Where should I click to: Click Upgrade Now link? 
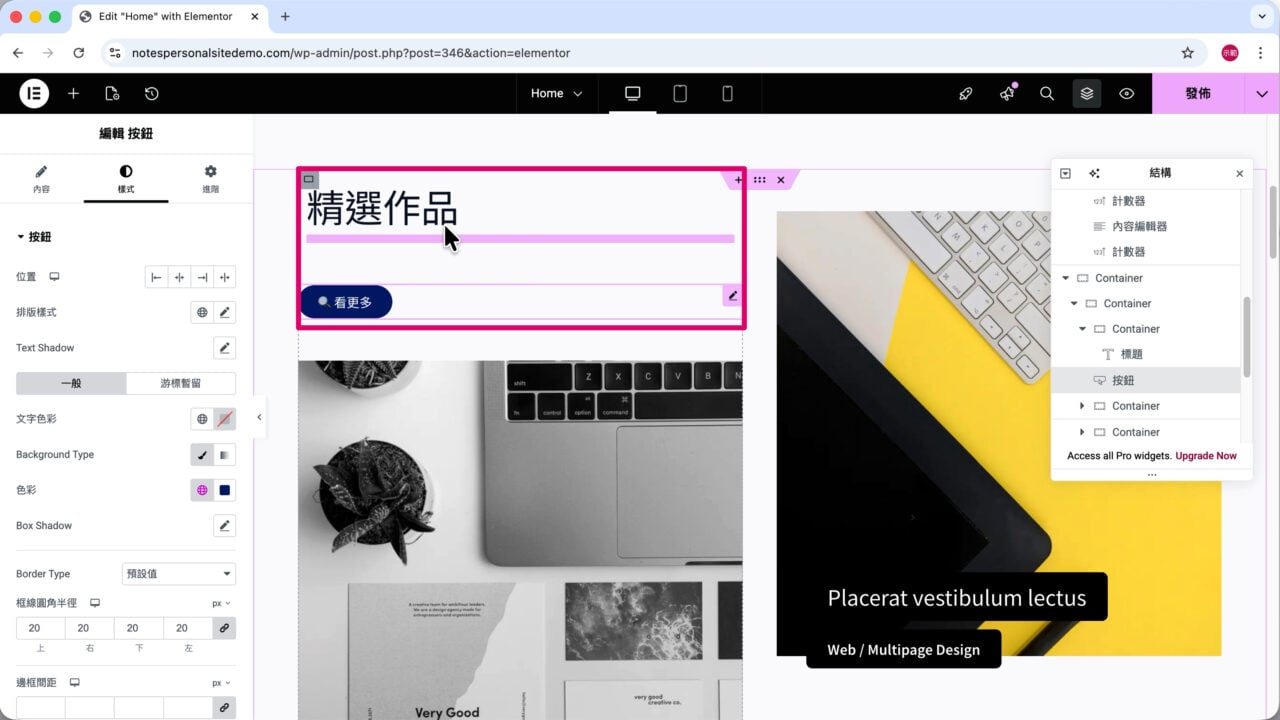click(x=1206, y=456)
